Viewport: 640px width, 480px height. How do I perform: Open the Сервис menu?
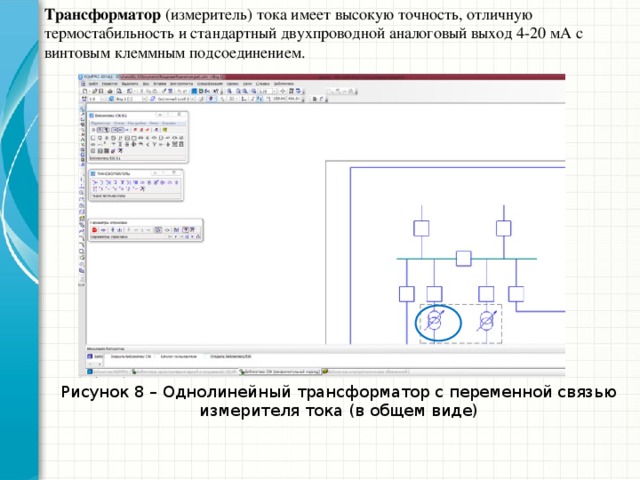[x=232, y=84]
